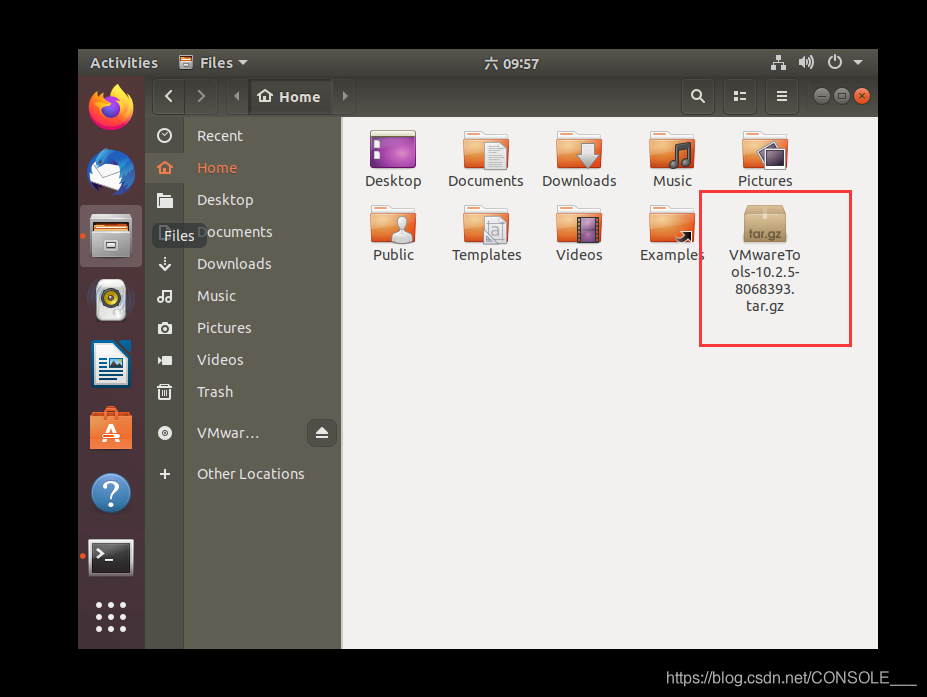The width and height of the screenshot is (927, 697).
Task: Open the search magnifier button
Action: 698,96
